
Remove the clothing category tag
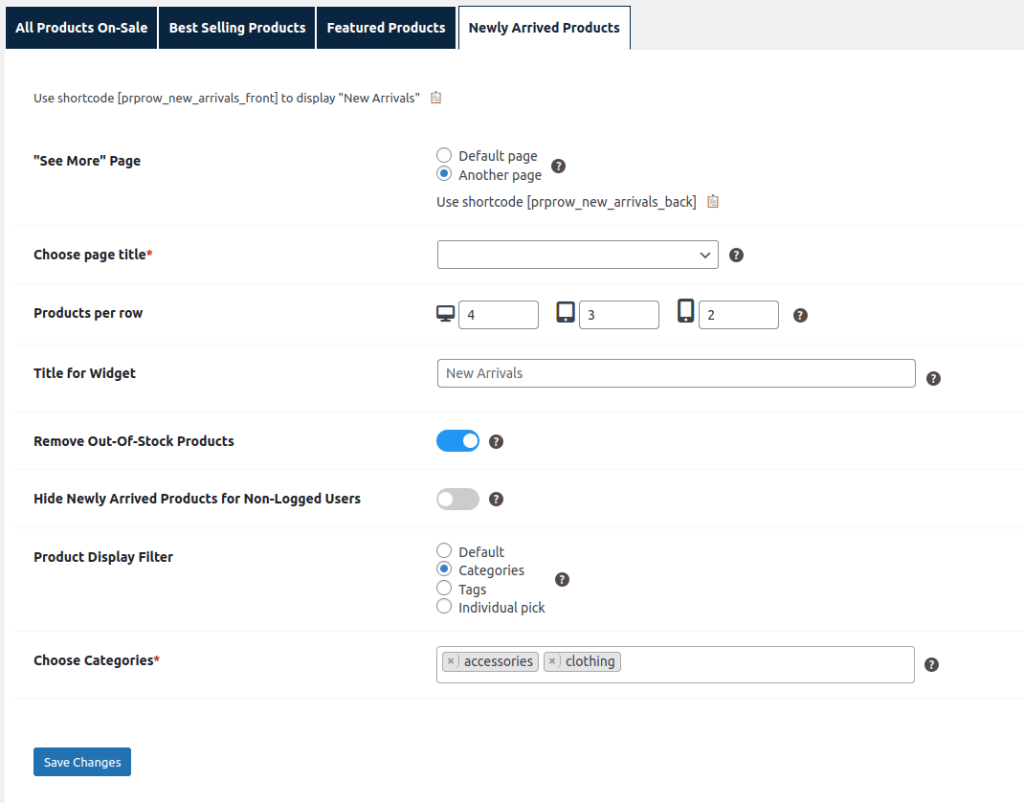click(553, 662)
